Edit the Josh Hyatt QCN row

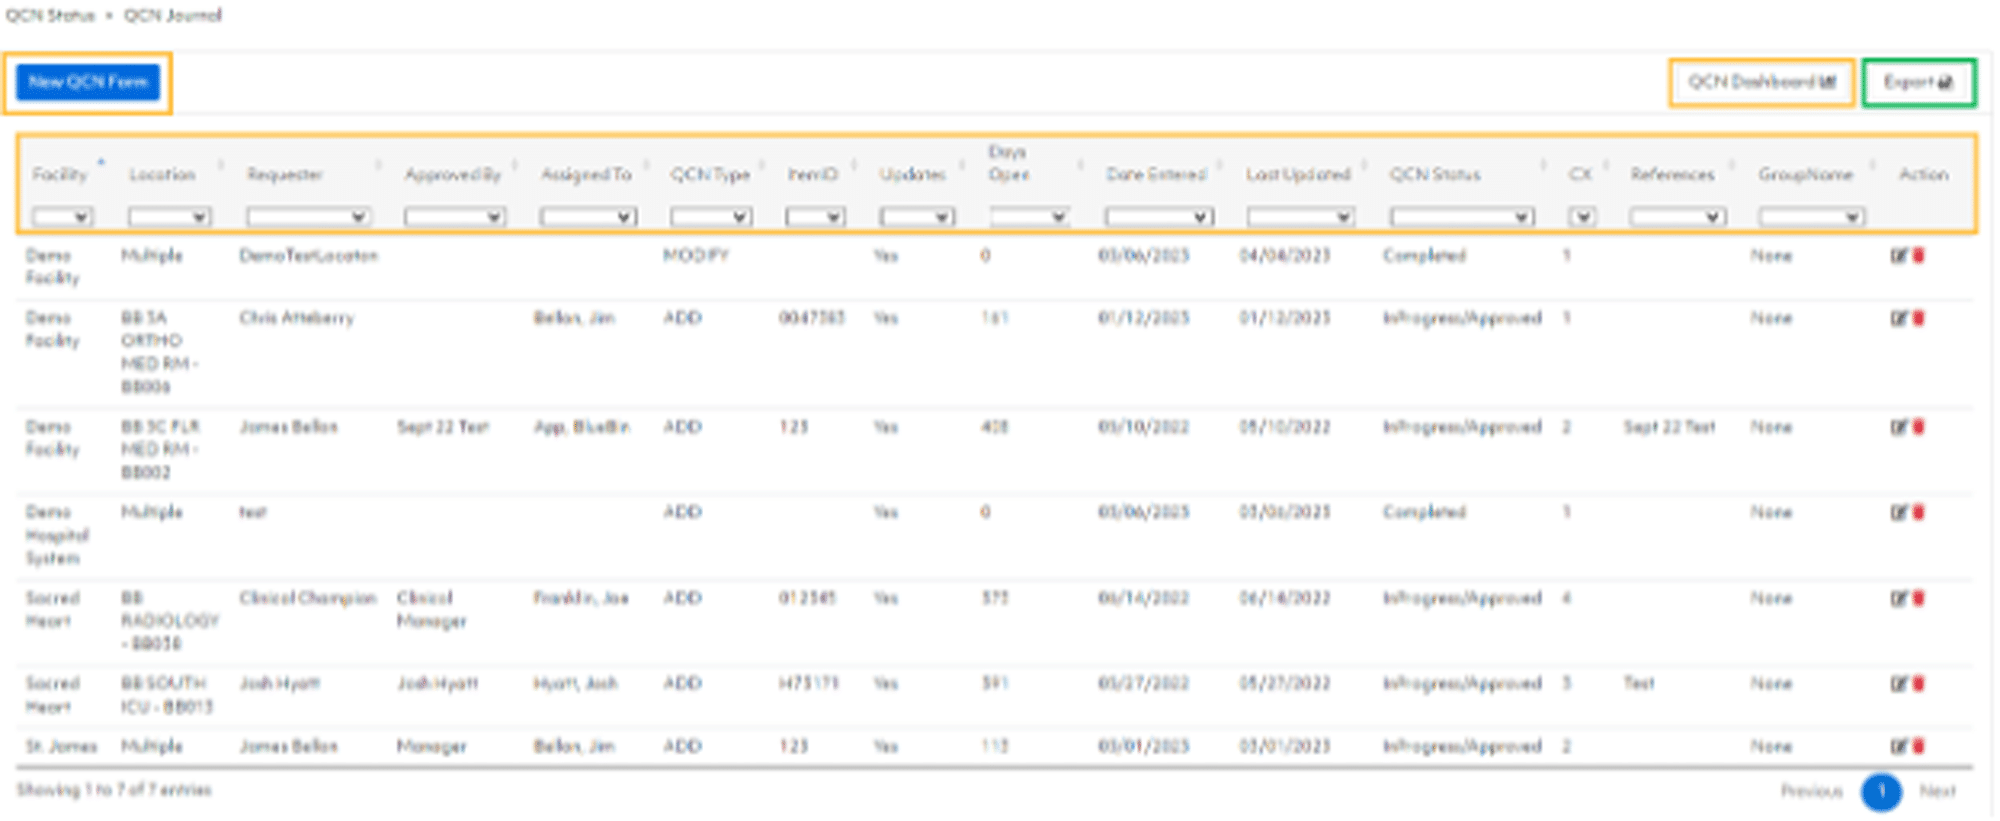pos(1898,684)
